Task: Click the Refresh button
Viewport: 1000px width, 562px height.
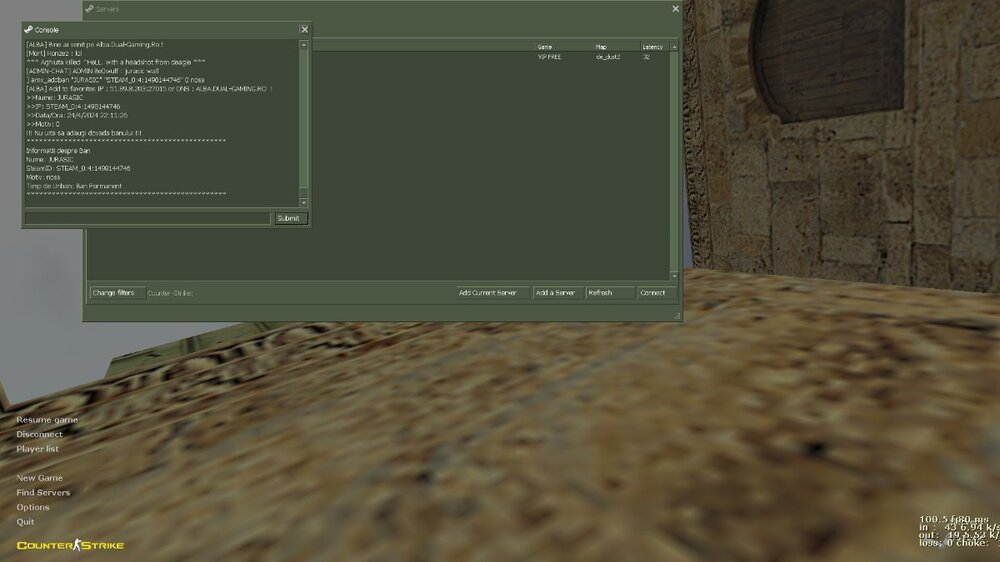Action: (609, 293)
